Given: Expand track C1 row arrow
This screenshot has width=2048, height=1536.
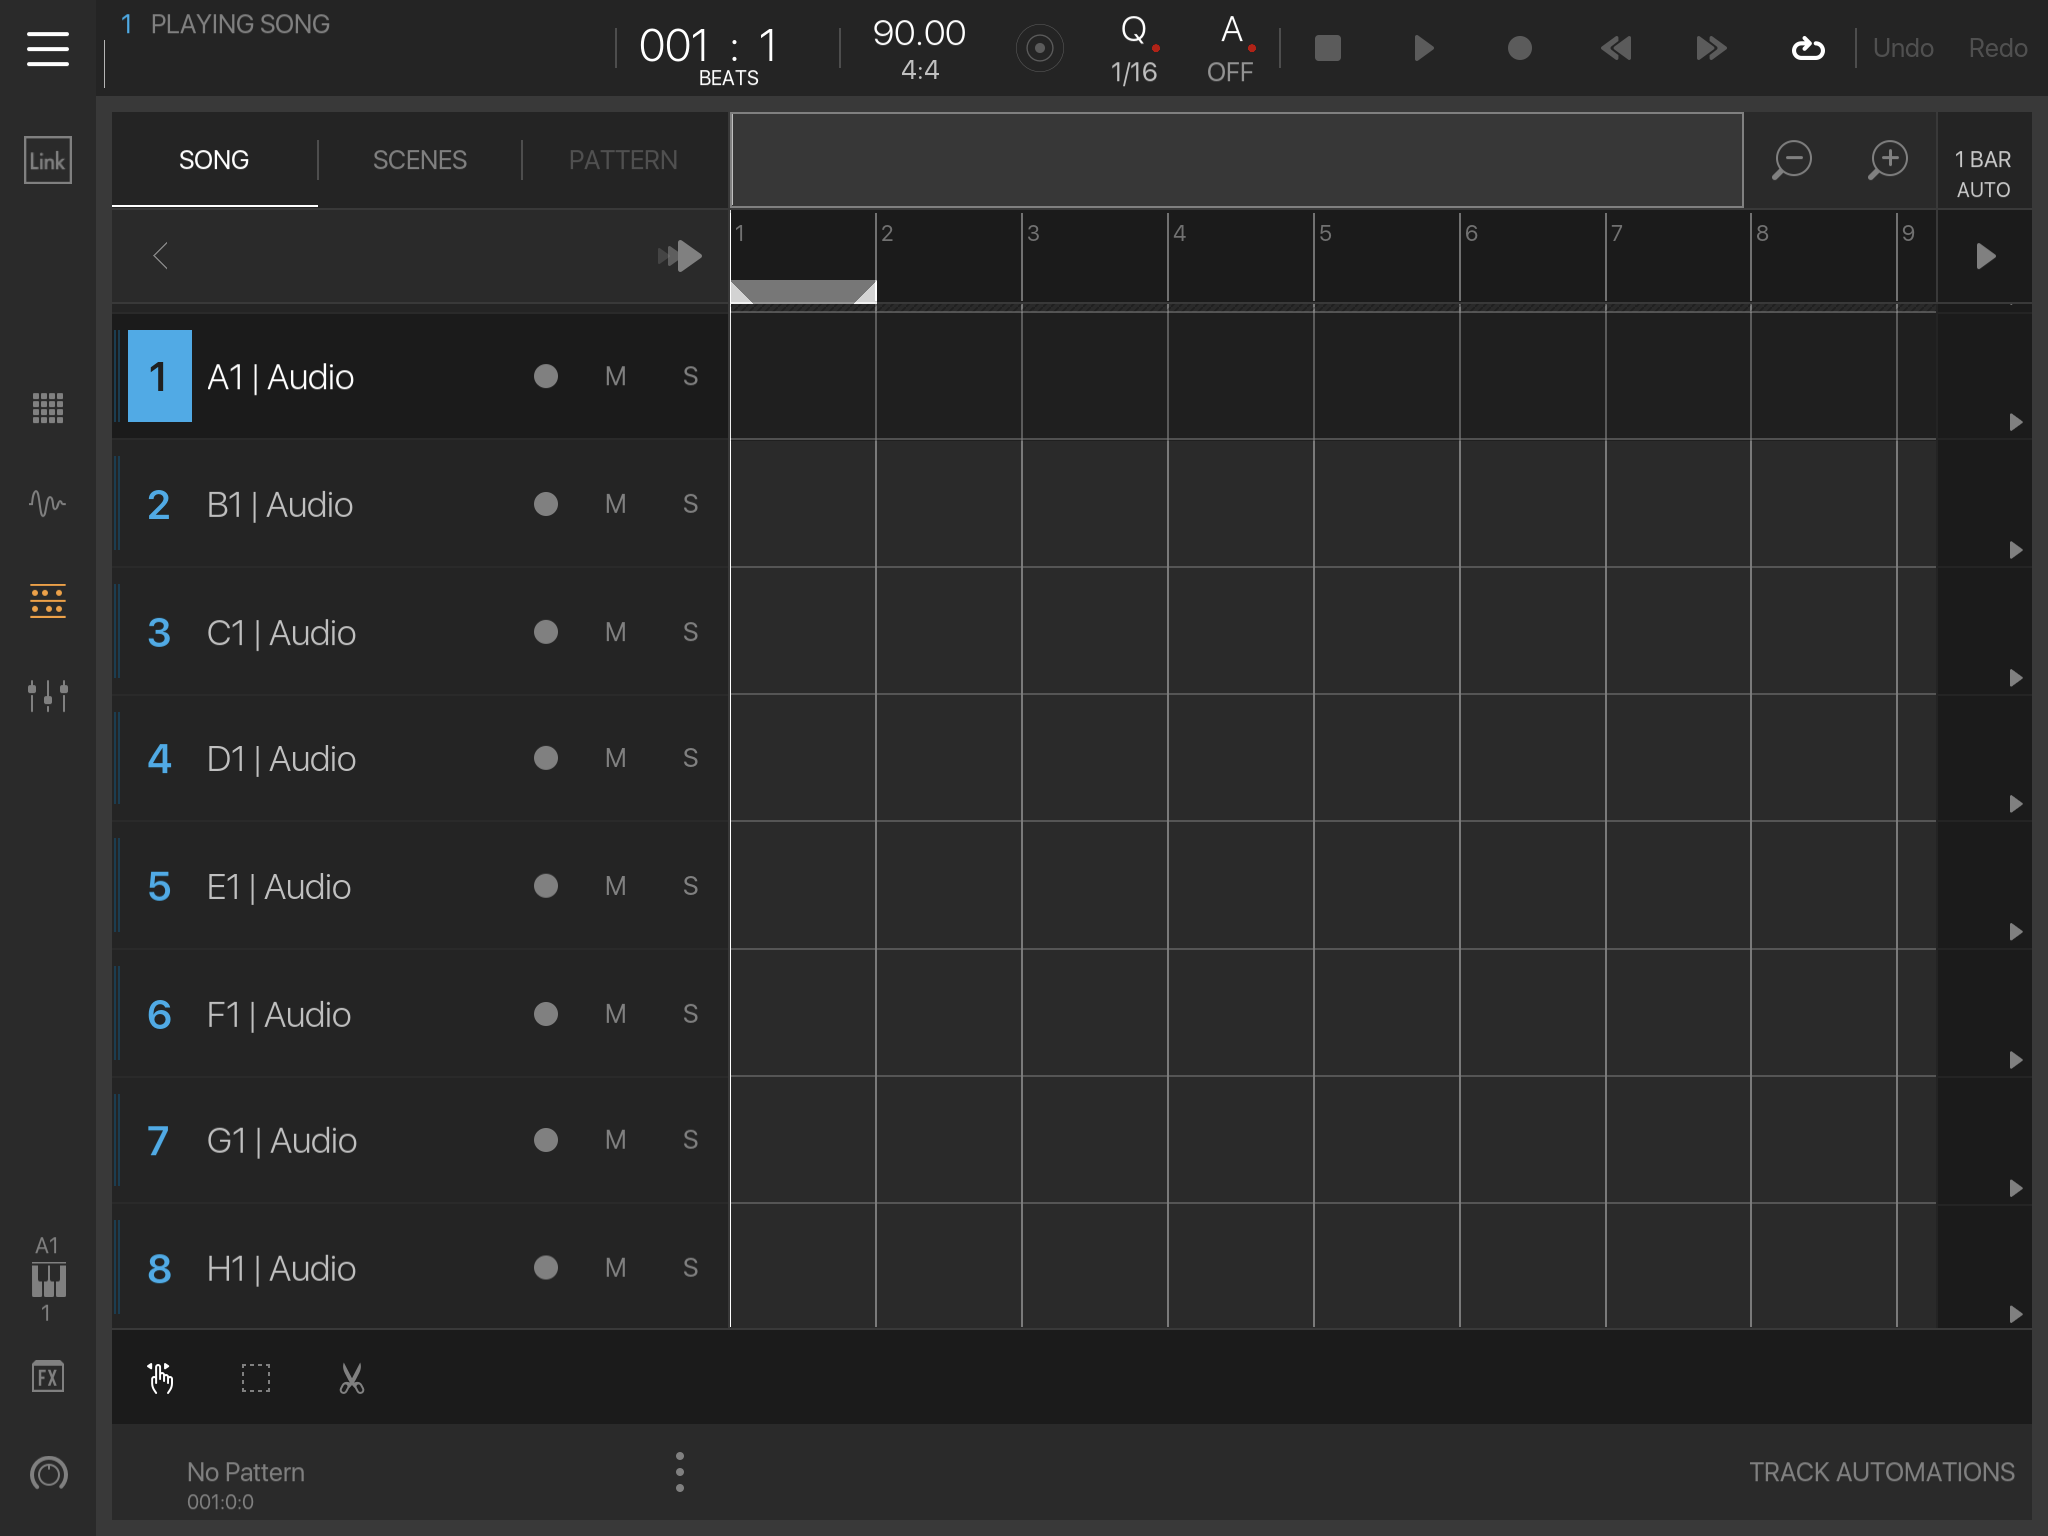Looking at the screenshot, I should point(2016,678).
